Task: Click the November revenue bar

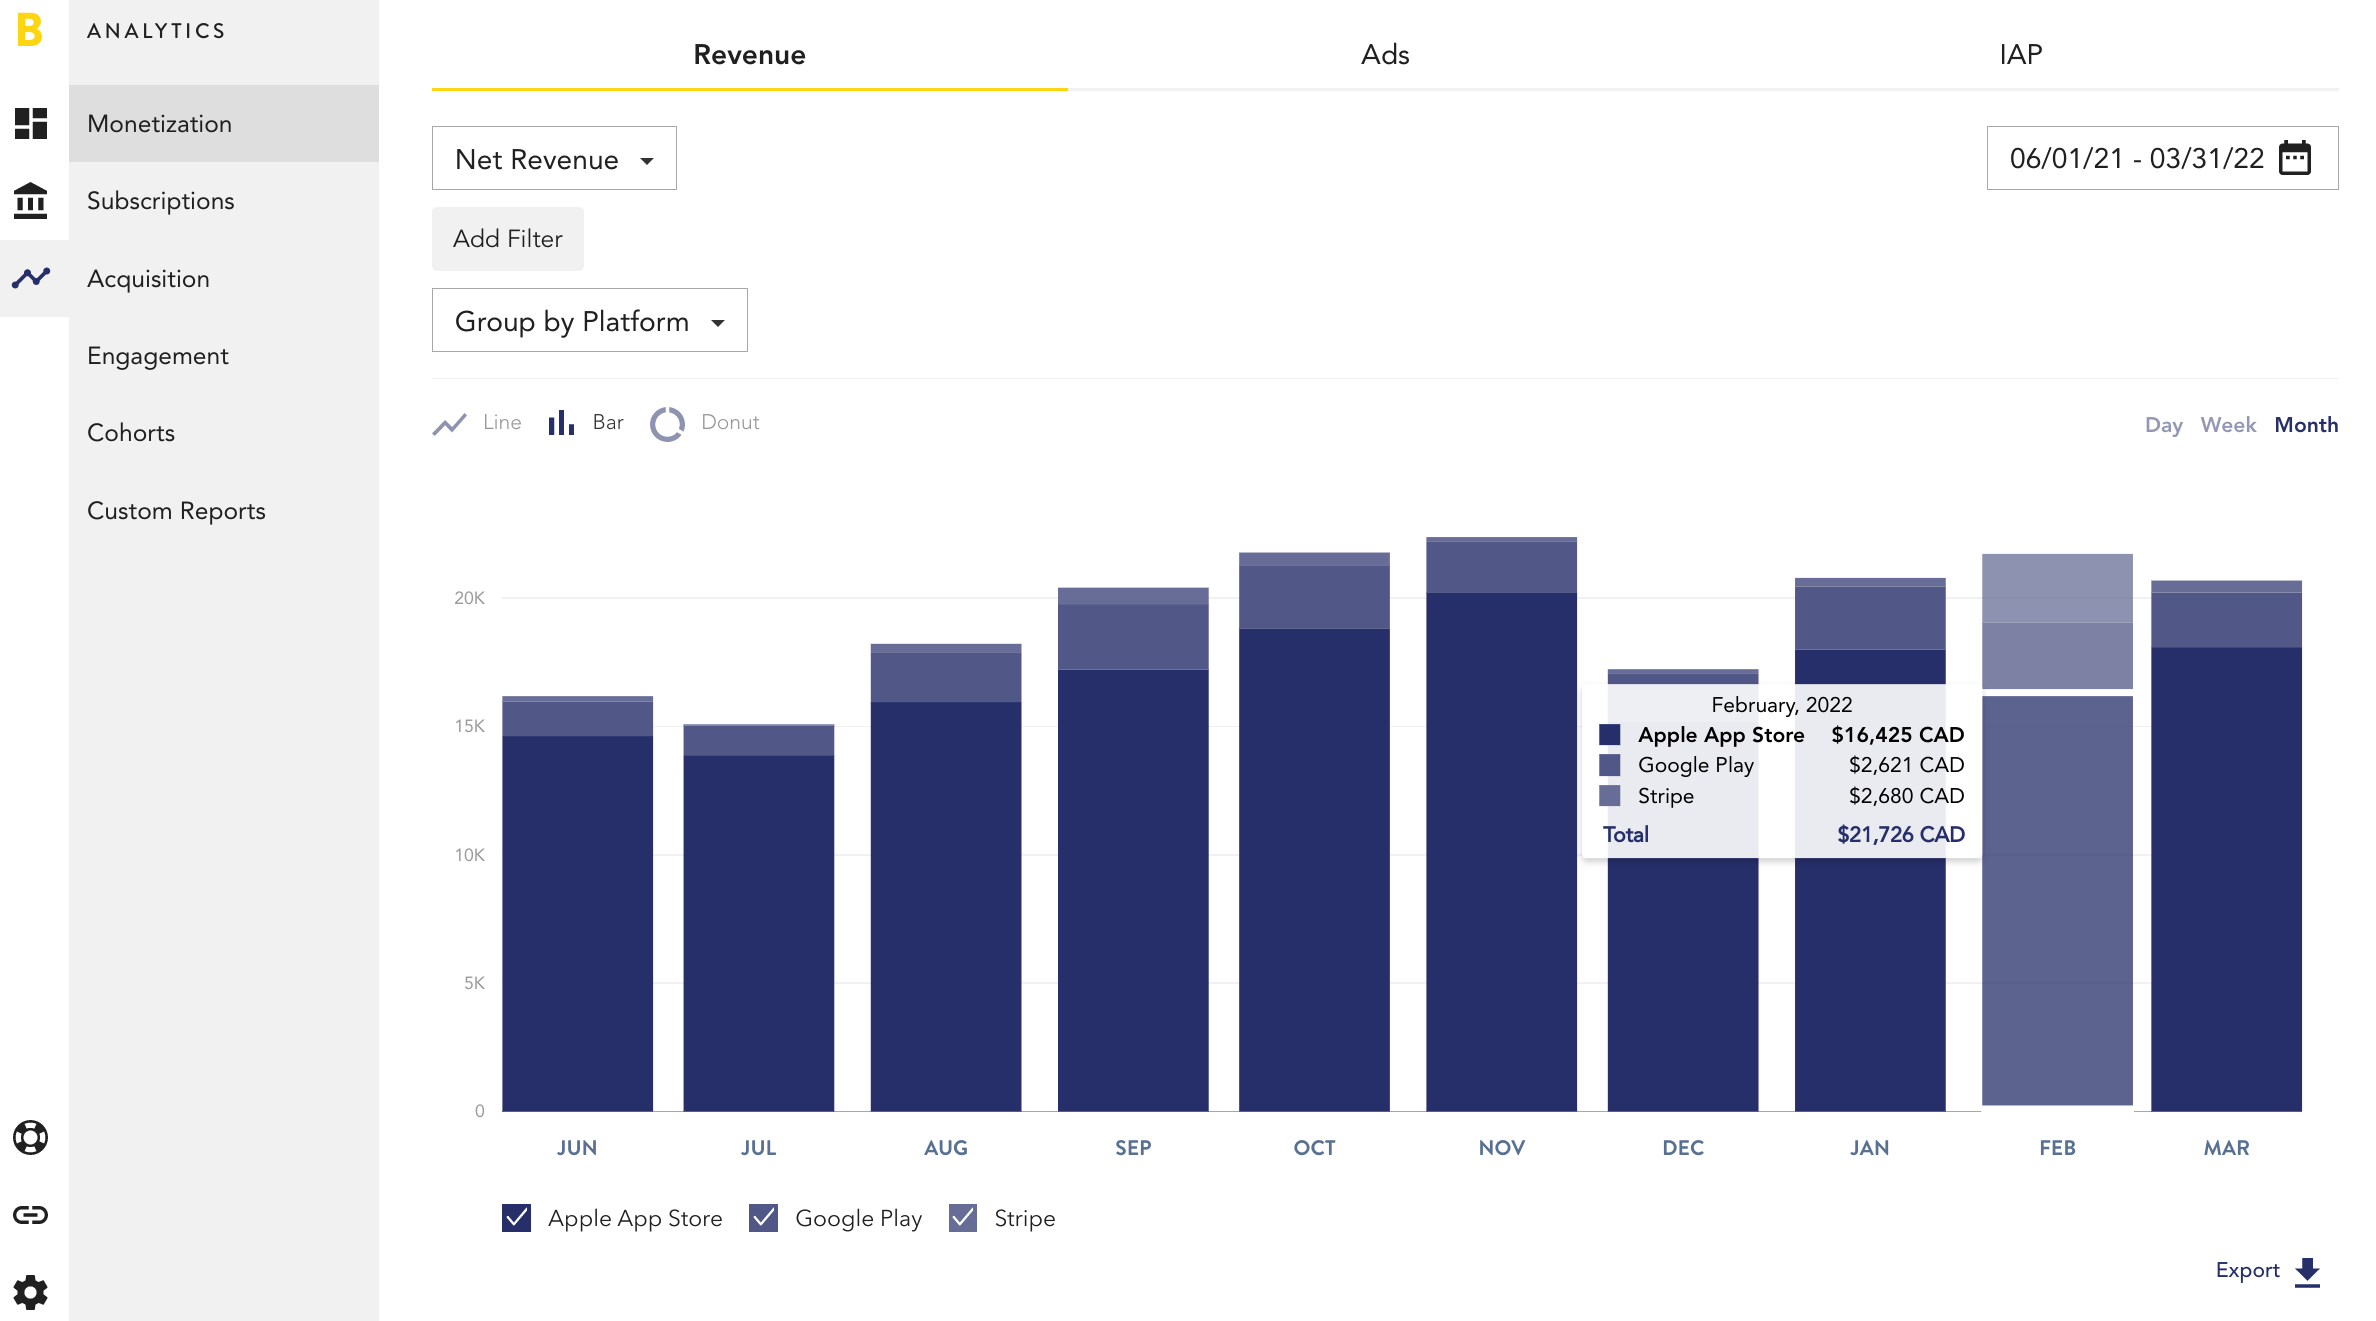Action: click(1501, 824)
